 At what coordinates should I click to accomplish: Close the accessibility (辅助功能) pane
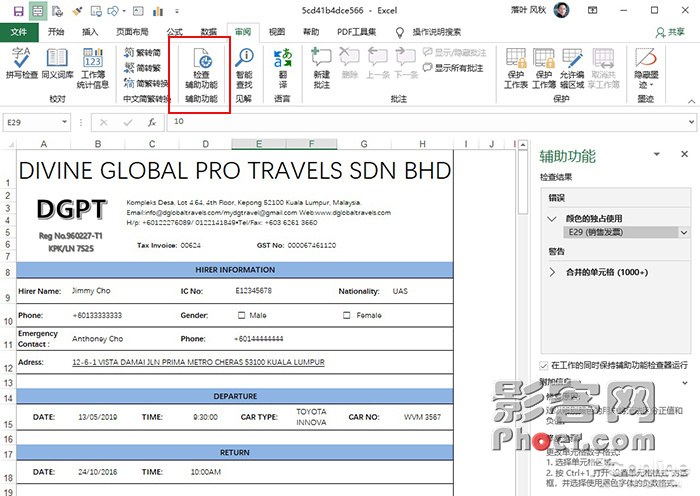coord(684,154)
